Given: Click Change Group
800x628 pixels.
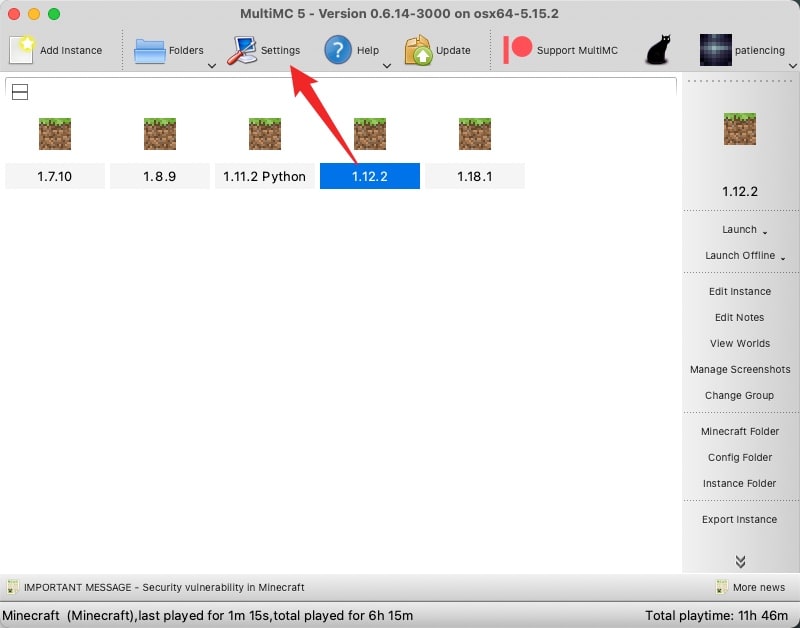Looking at the screenshot, I should tap(739, 395).
